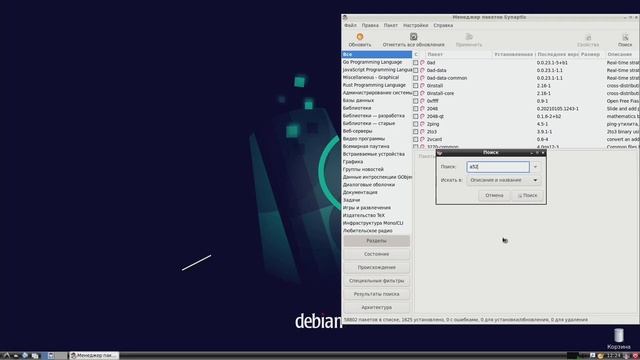Screen dimensions: 640x360
Task: Select Go Programming Language category
Action: point(377,62)
